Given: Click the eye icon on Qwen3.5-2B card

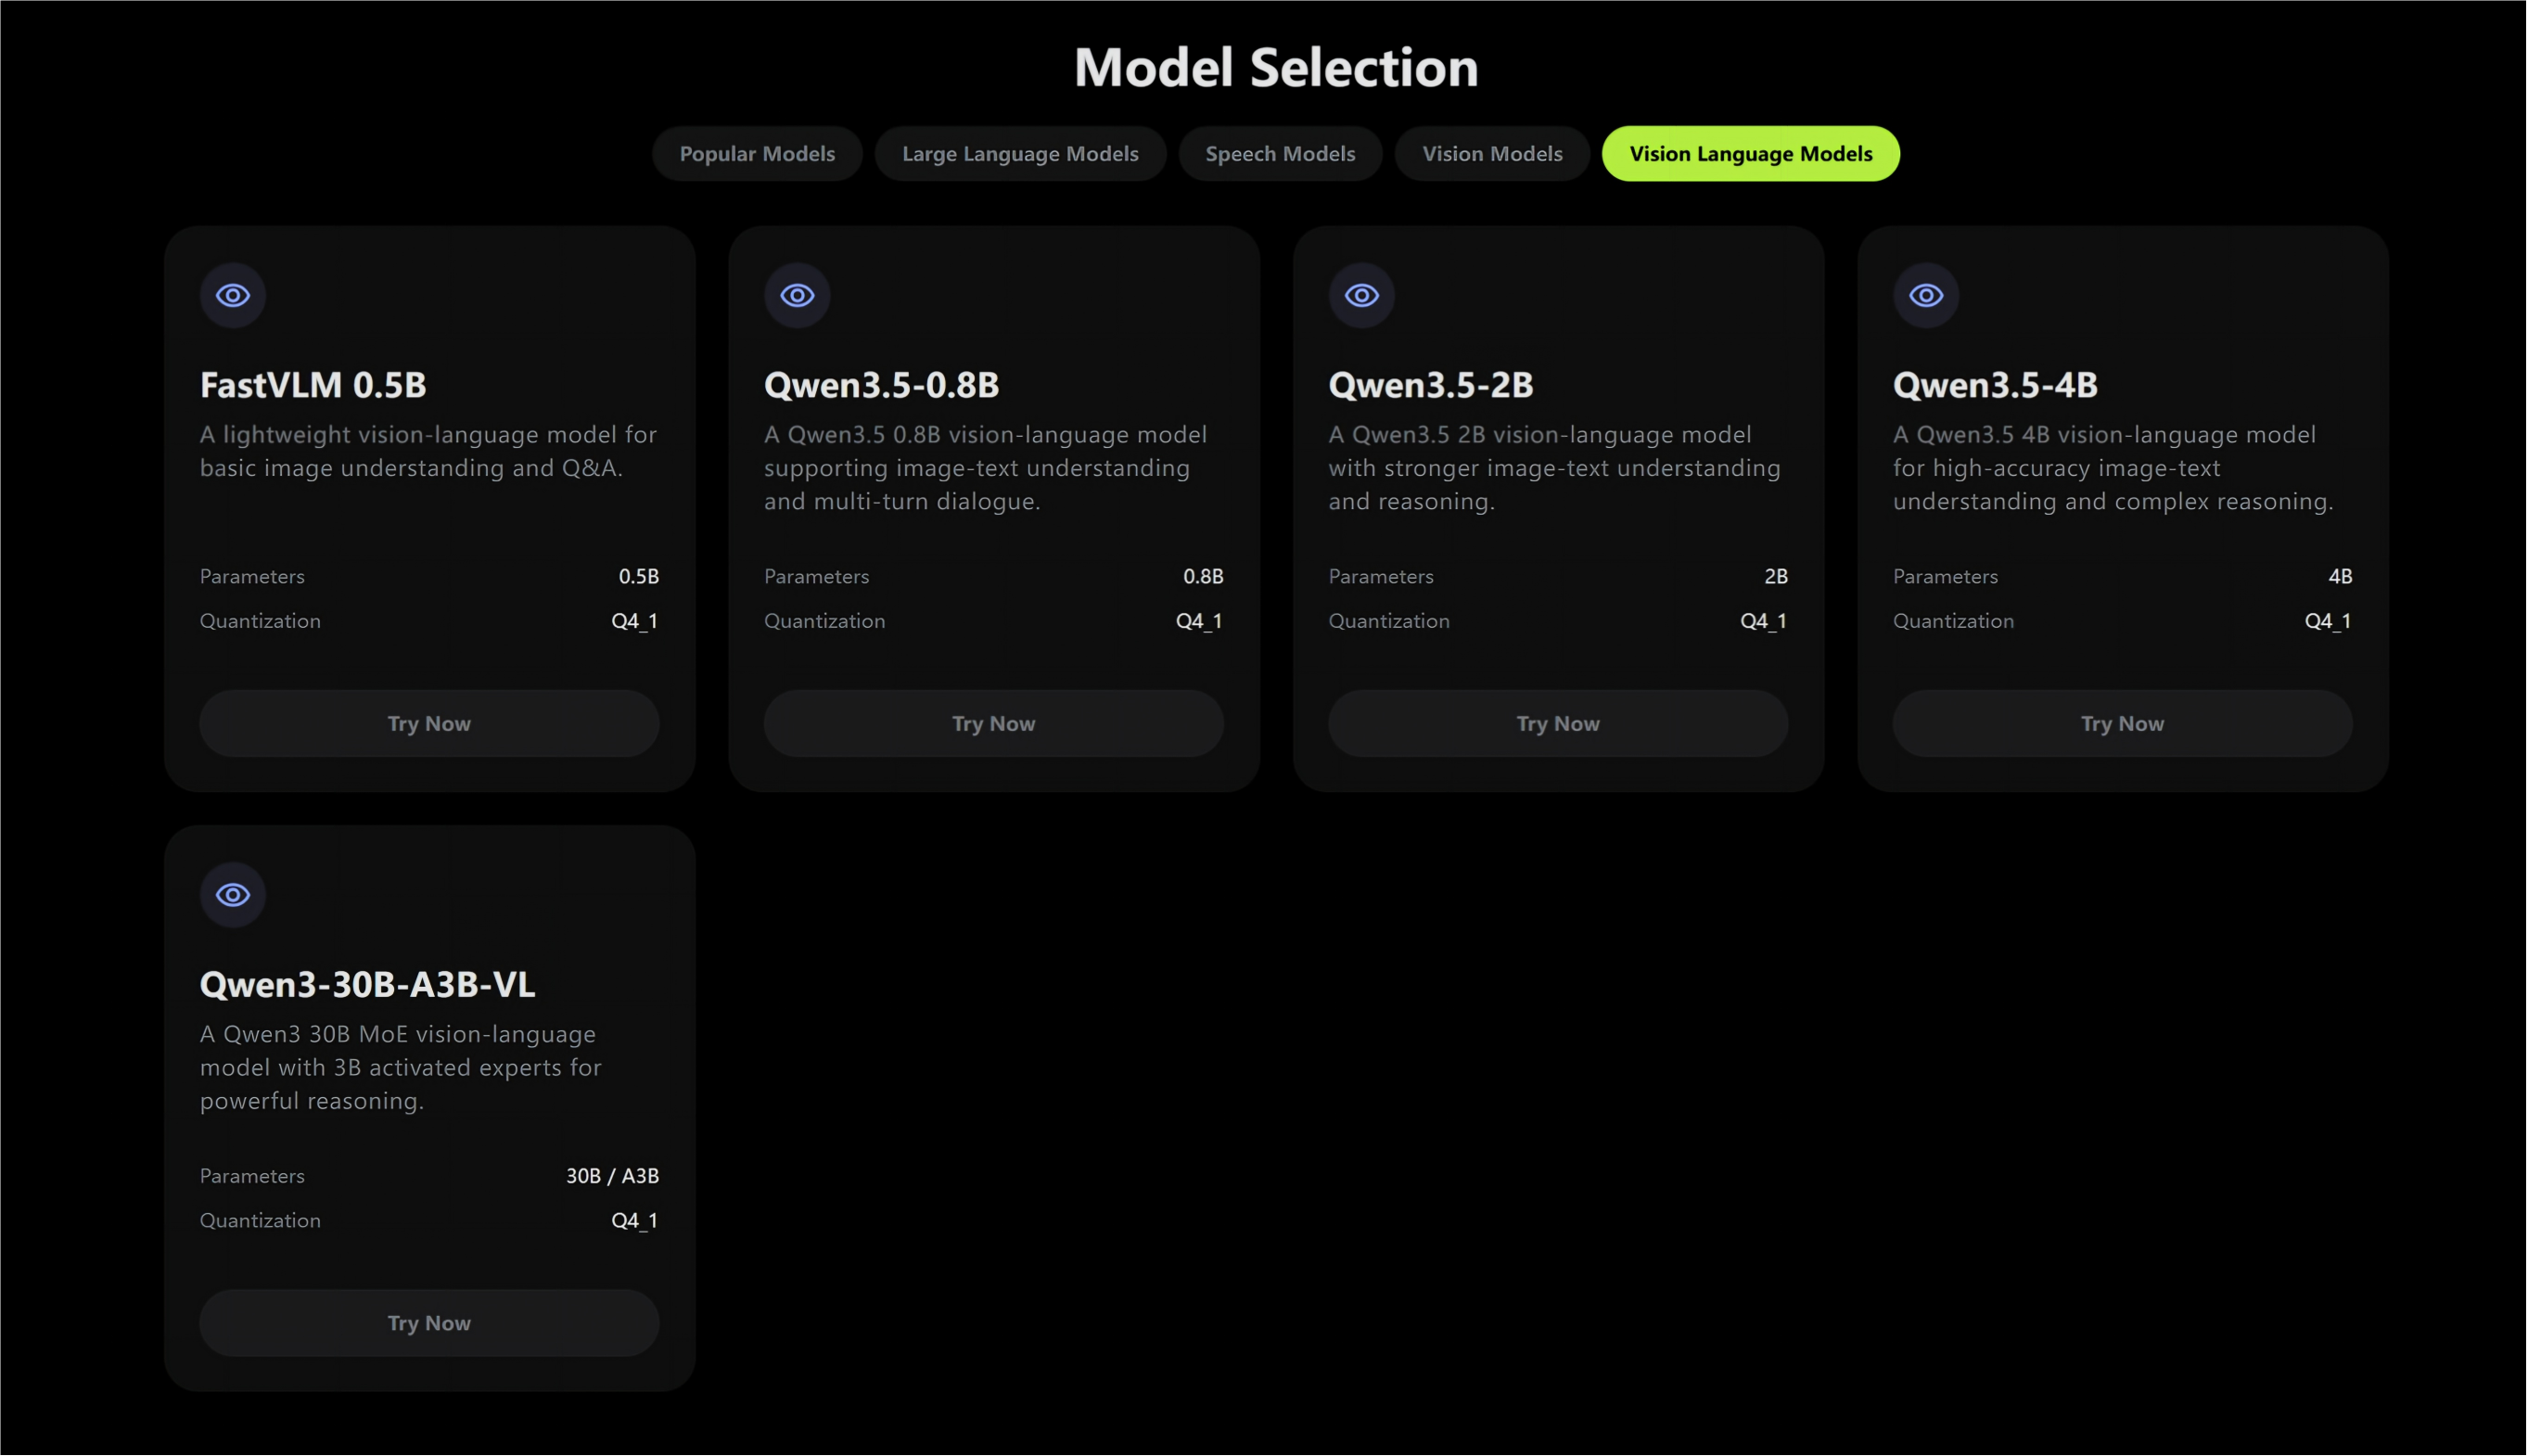Looking at the screenshot, I should coord(1362,295).
